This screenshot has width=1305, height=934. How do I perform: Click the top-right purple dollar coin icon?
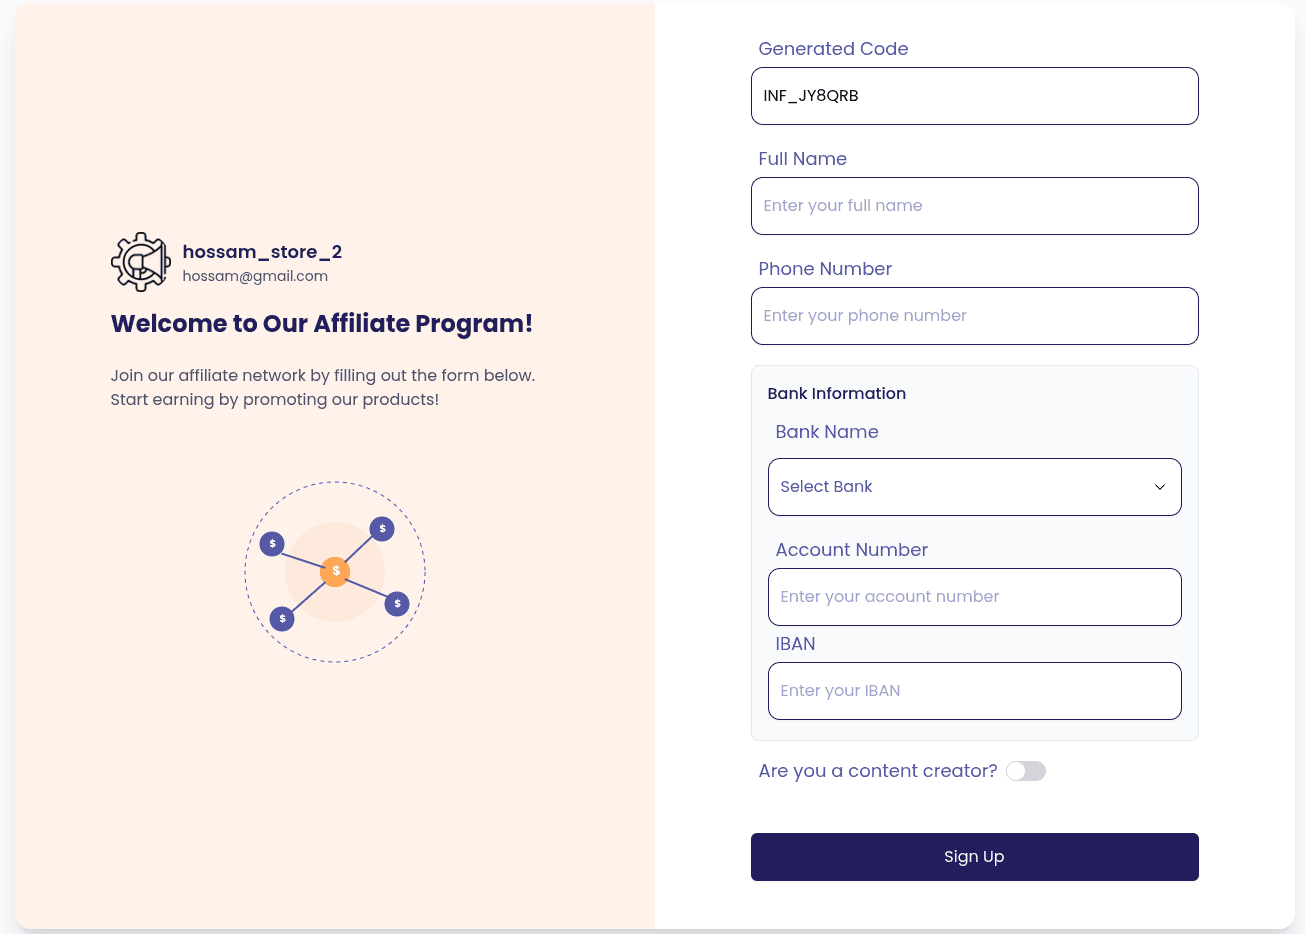click(x=382, y=529)
